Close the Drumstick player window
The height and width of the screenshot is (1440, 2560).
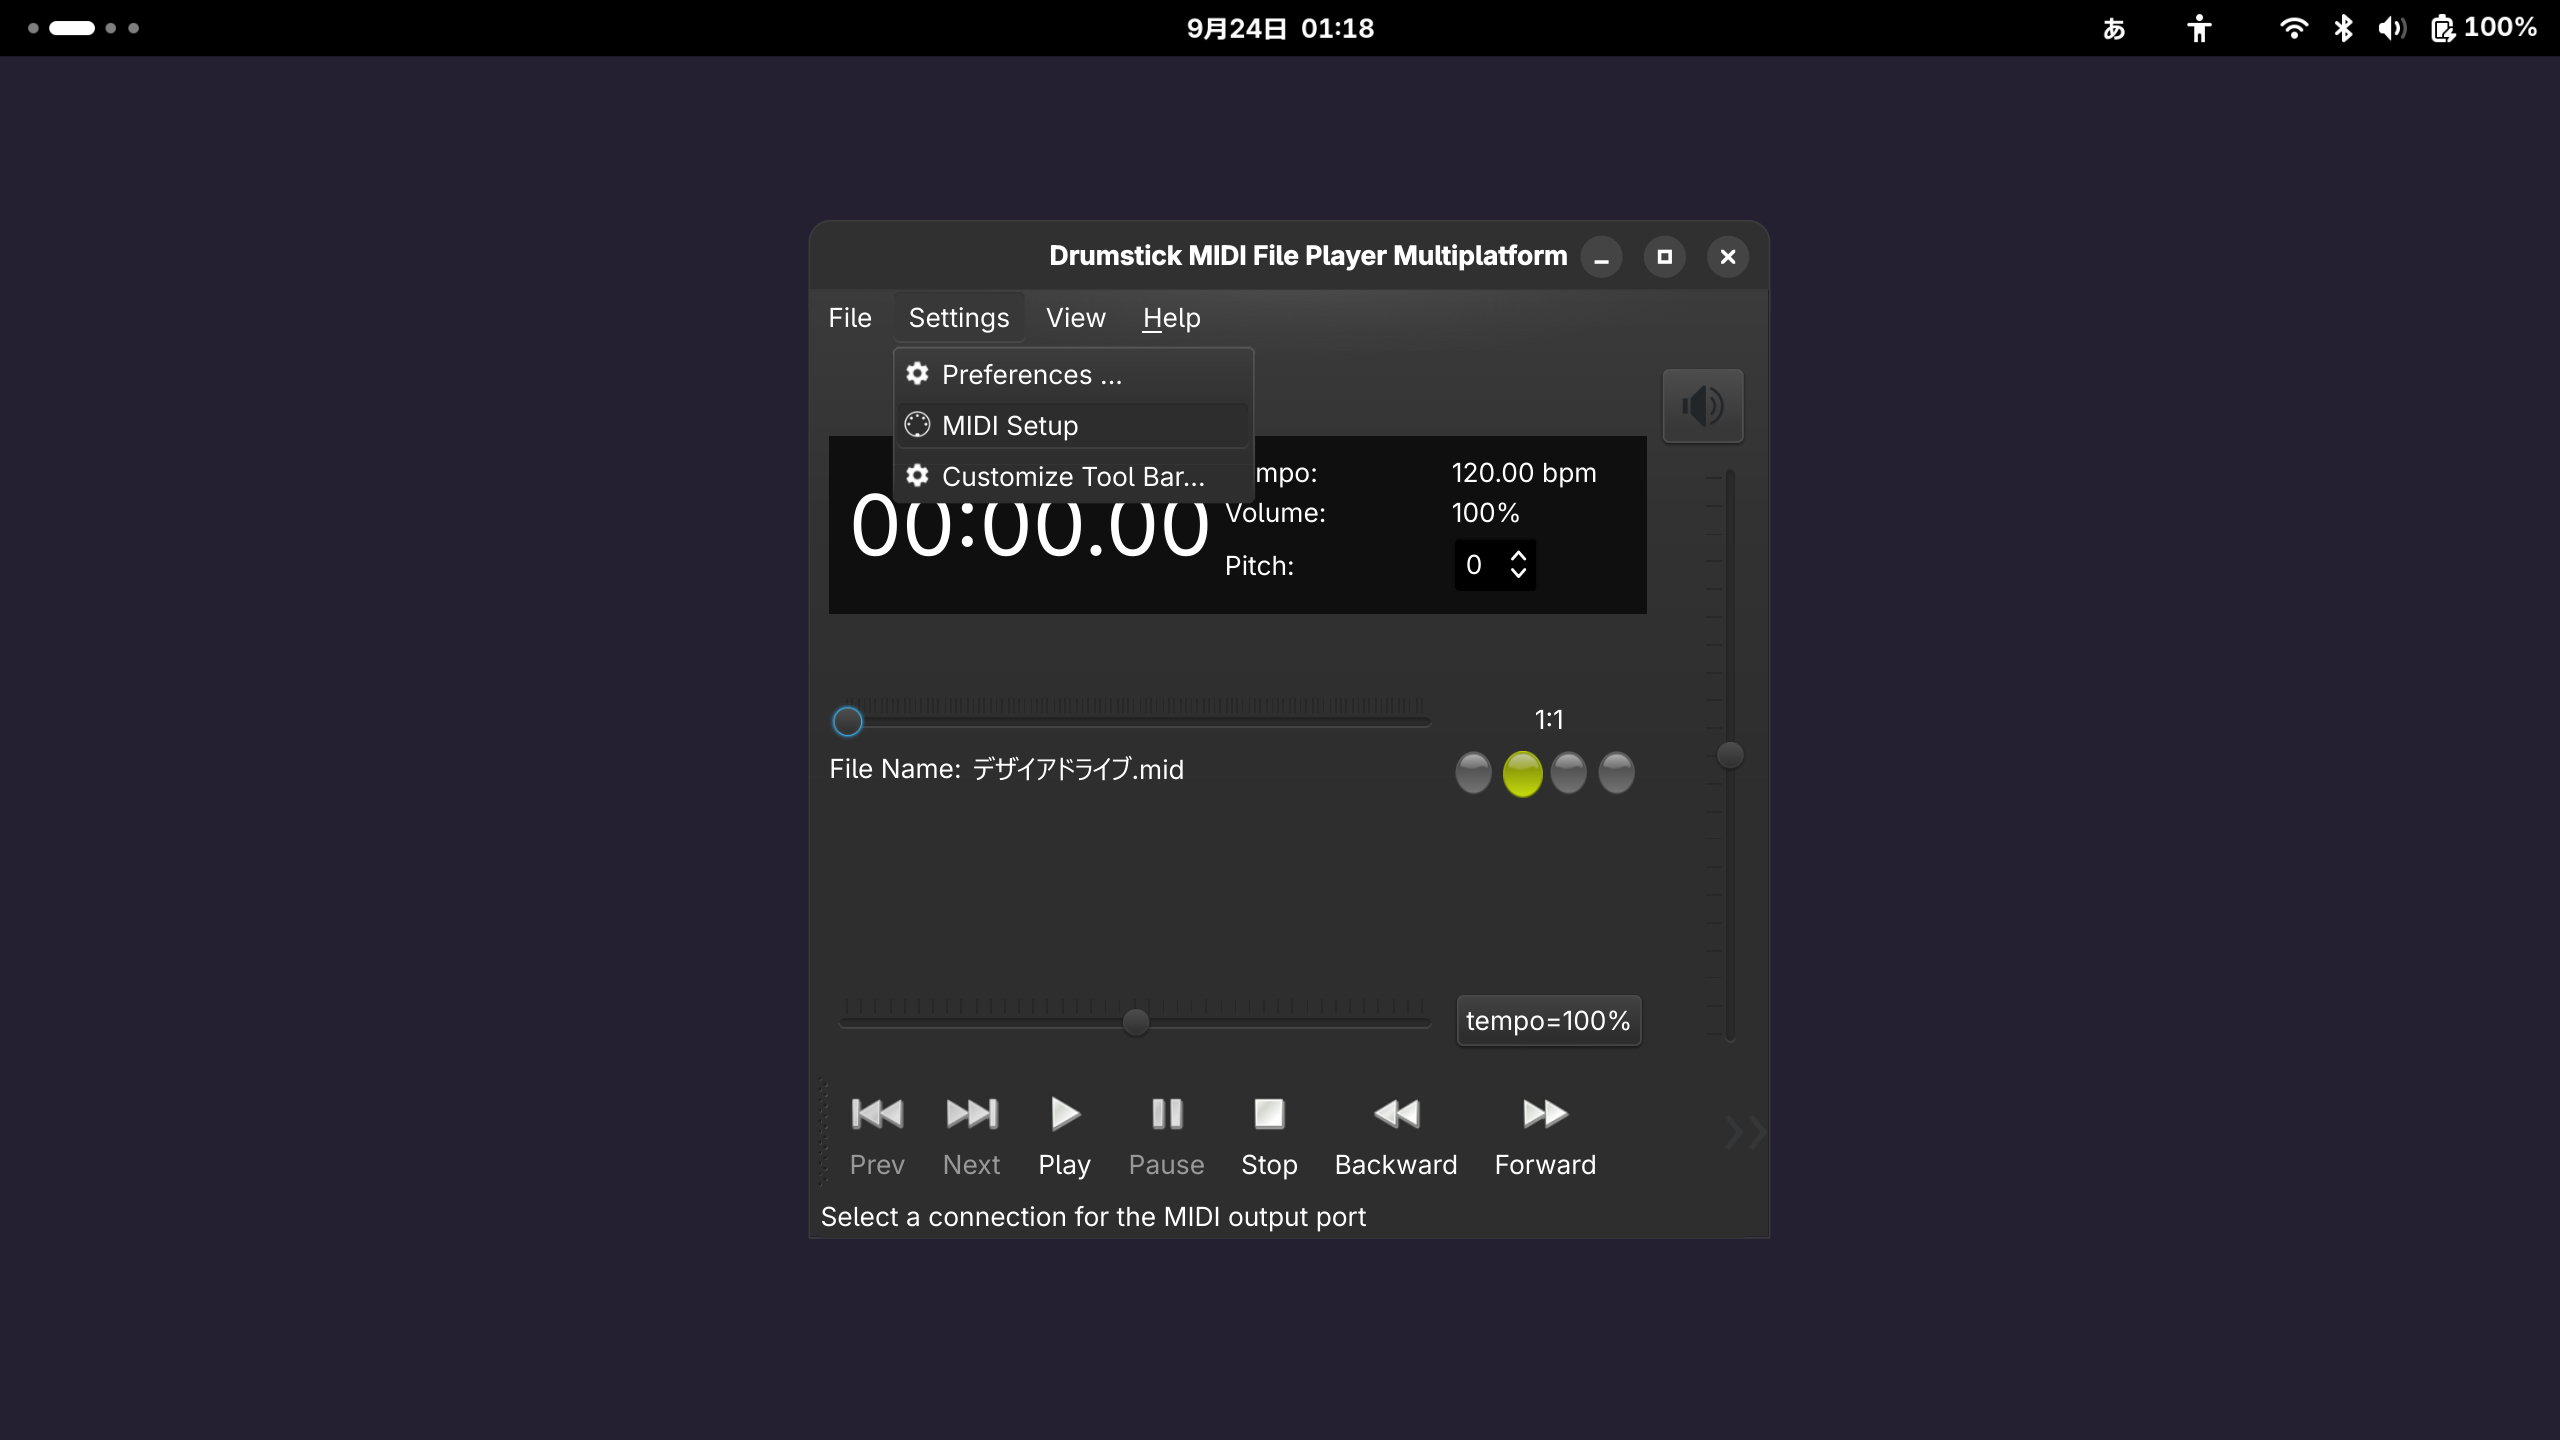[1727, 257]
